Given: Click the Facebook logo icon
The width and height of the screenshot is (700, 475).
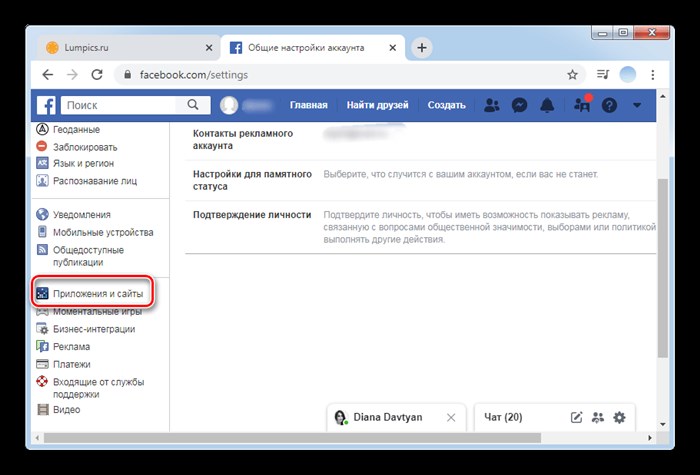Looking at the screenshot, I should point(46,105).
